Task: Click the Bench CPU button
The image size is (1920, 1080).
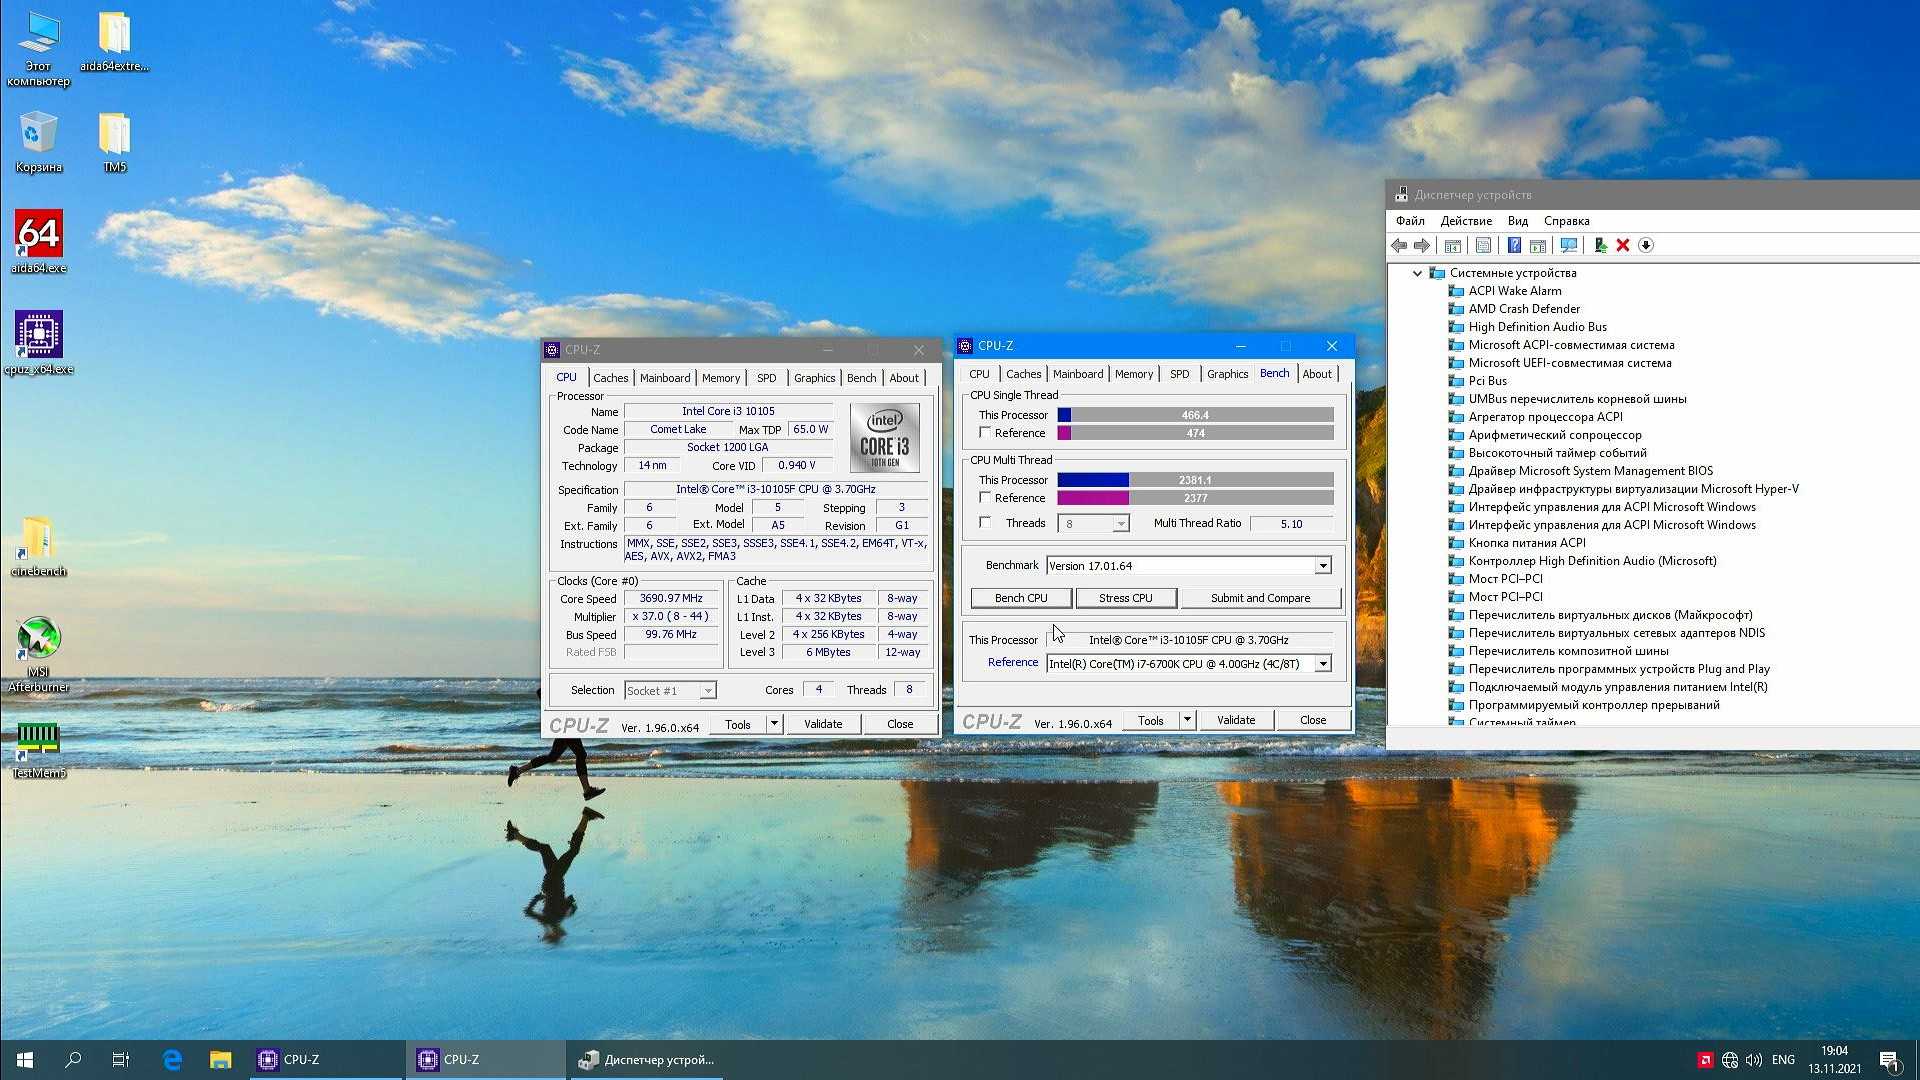Action: pos(1020,598)
